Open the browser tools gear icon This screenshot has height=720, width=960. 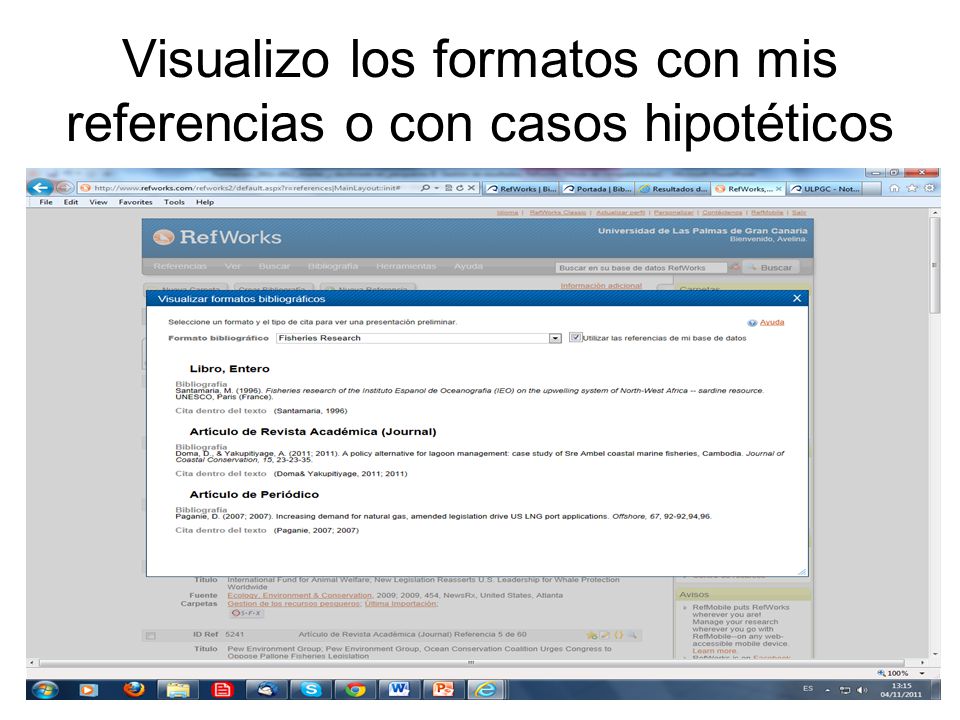click(929, 188)
